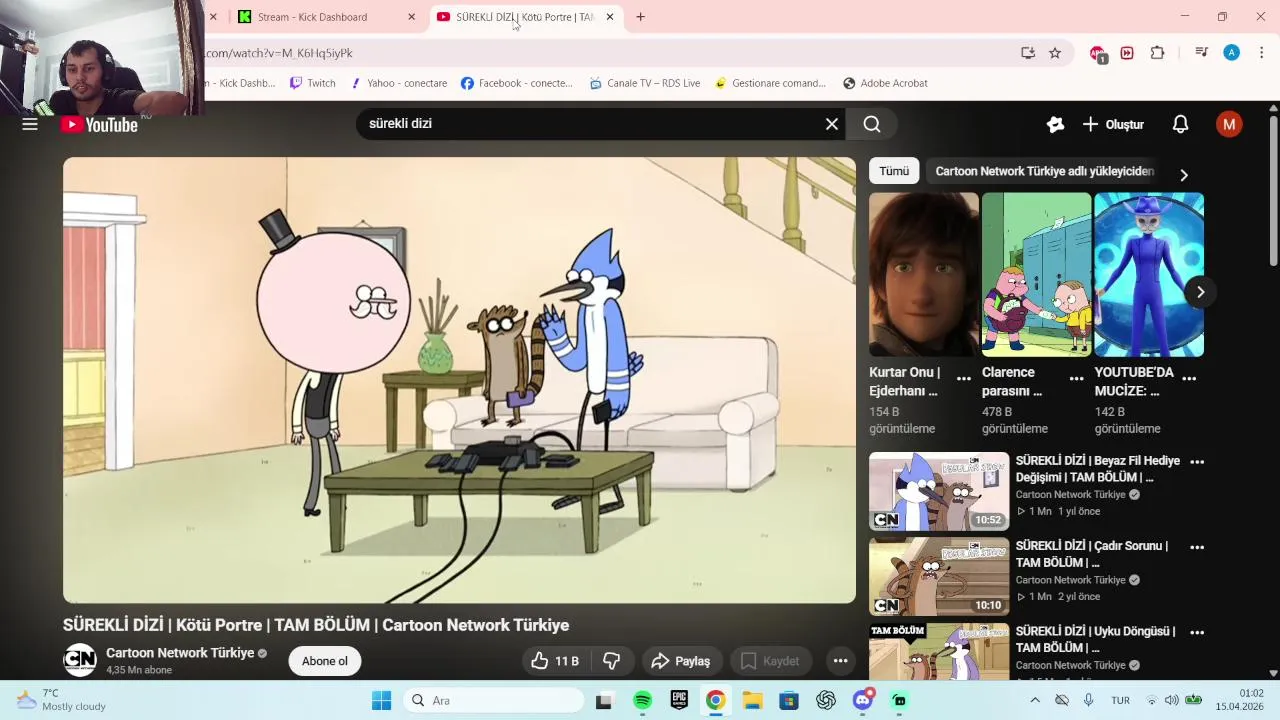Open Windows Start menu
The image size is (1280, 720).
[381, 700]
